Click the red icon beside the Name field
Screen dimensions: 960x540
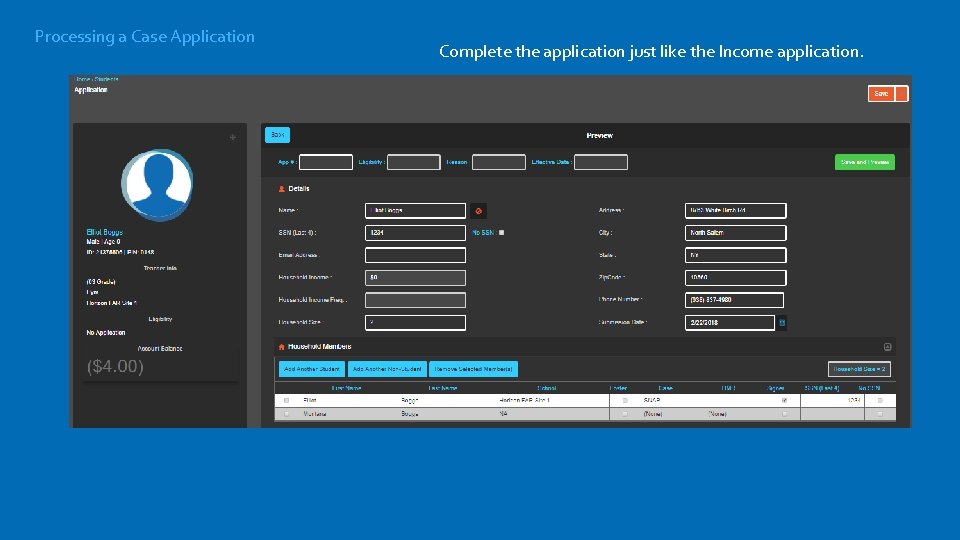point(479,211)
